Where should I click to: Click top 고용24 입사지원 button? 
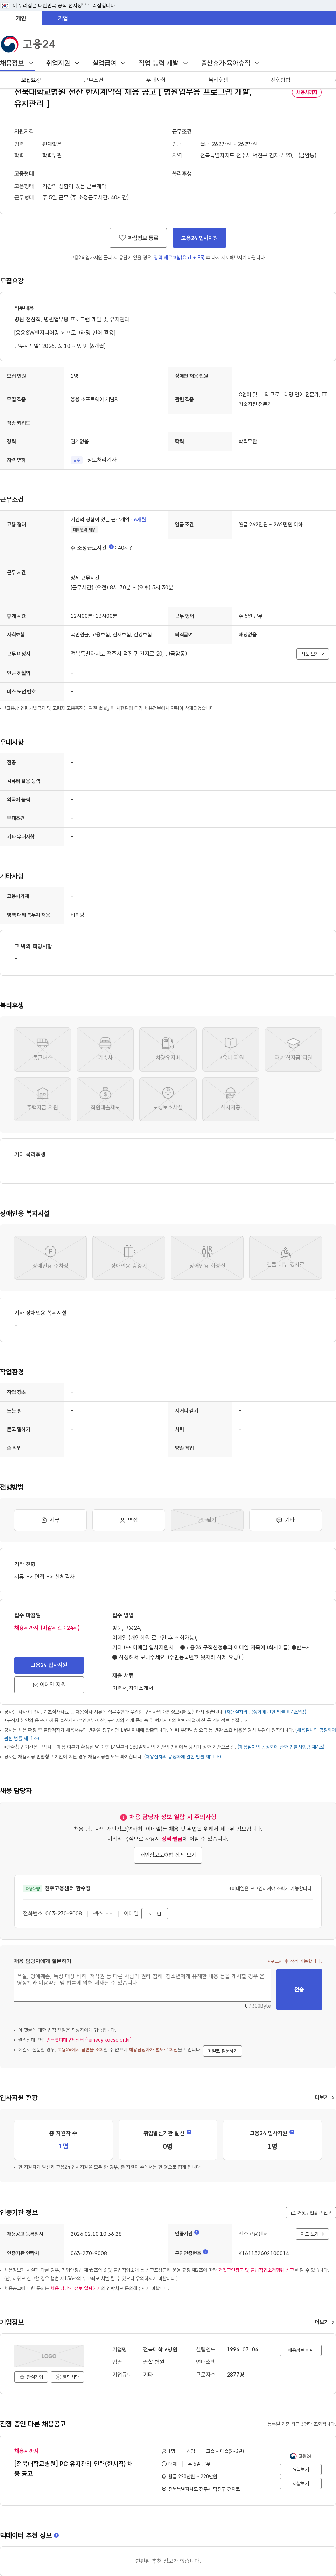(x=199, y=238)
